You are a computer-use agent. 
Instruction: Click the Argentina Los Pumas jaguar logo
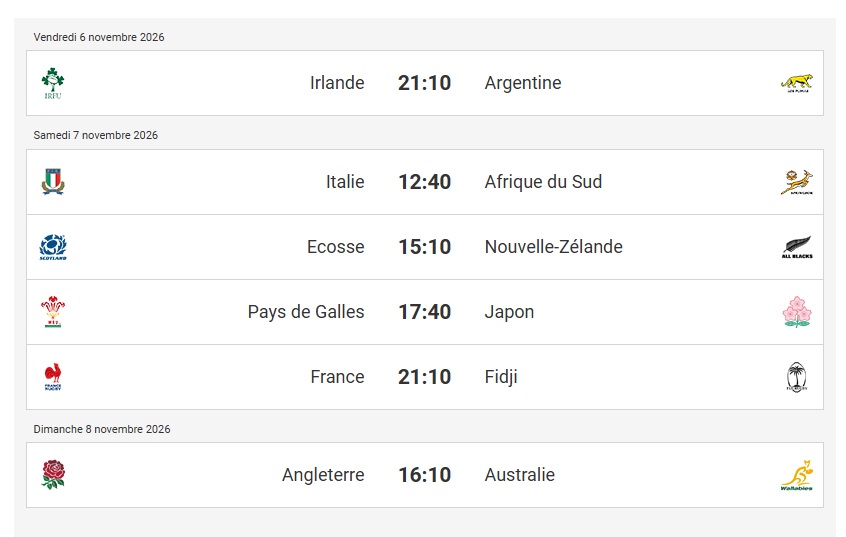point(797,84)
